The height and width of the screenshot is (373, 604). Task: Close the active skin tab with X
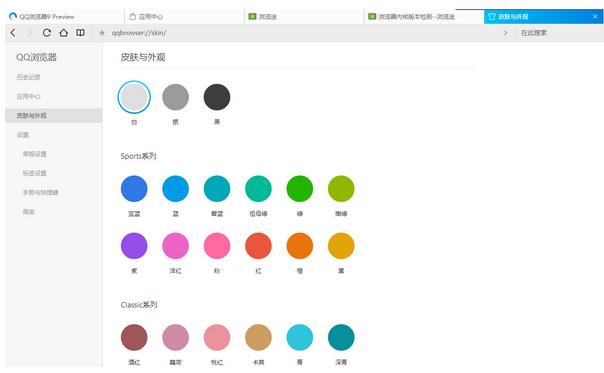[x=595, y=17]
